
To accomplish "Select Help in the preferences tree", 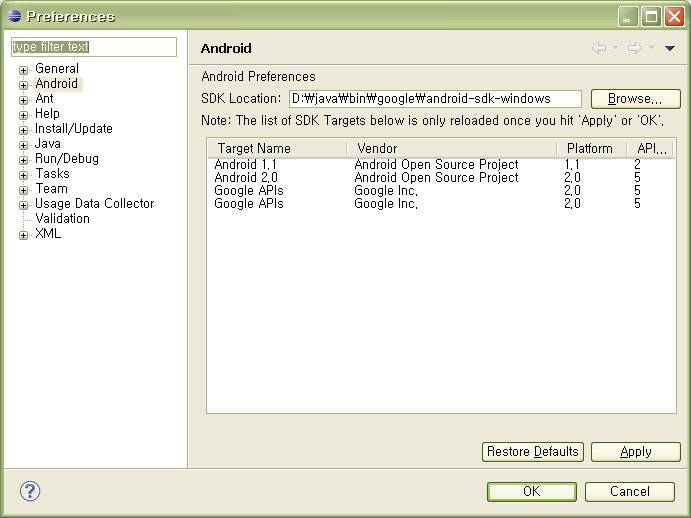I will tap(47, 113).
